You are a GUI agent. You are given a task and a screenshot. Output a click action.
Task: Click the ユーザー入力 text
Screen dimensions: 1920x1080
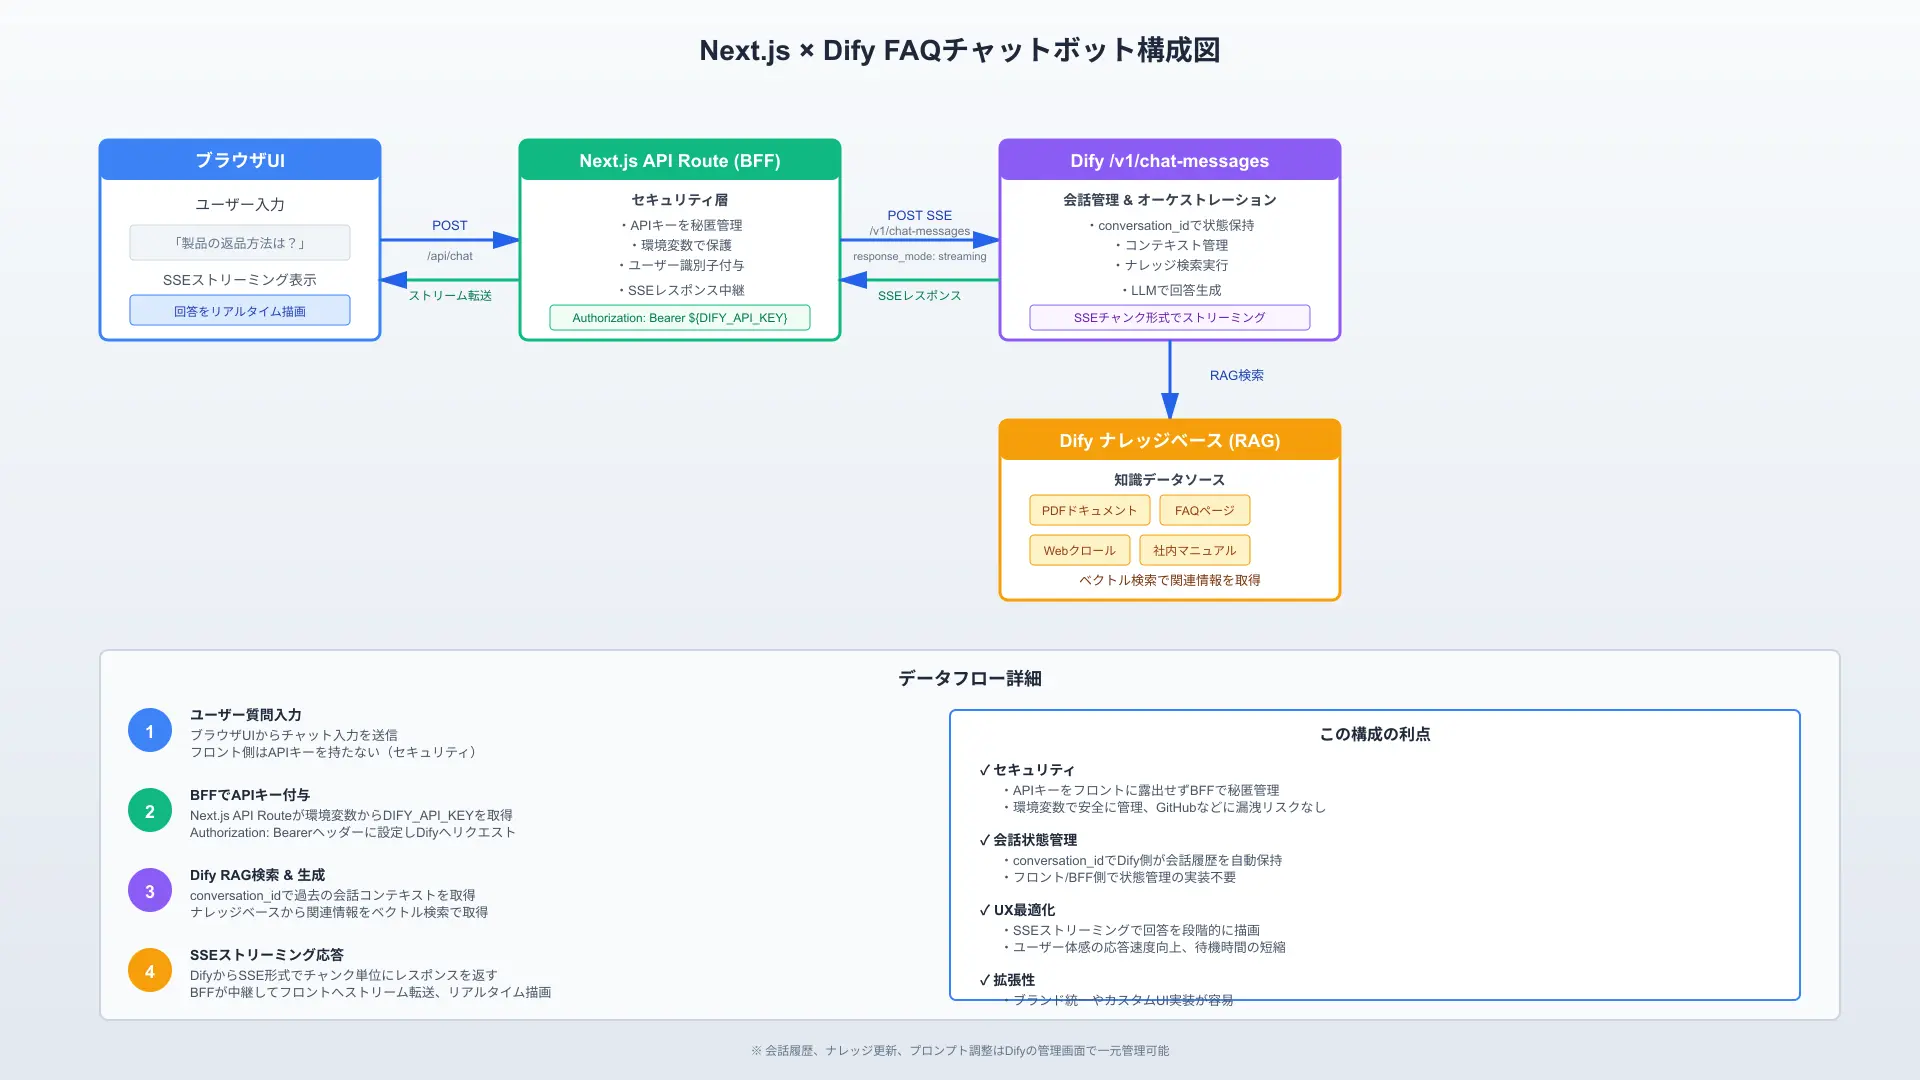(x=240, y=204)
